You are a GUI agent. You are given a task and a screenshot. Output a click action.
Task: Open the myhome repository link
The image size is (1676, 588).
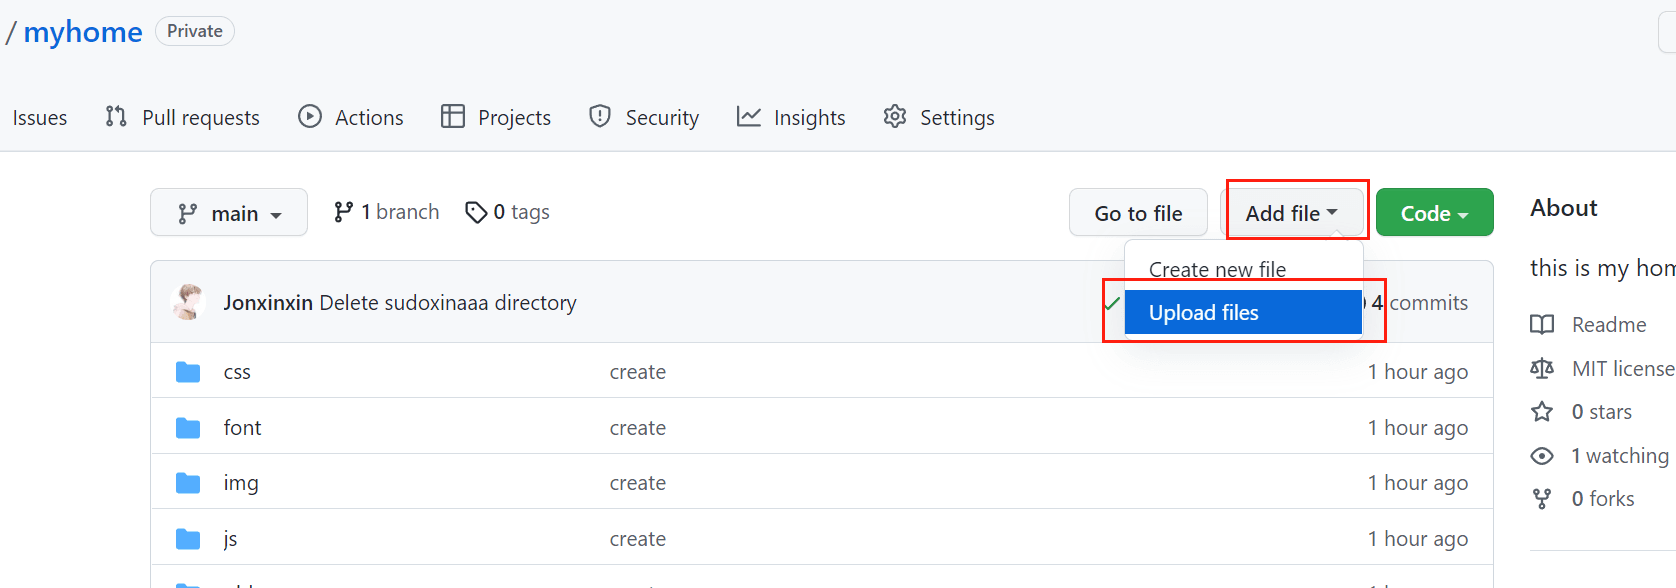point(83,32)
